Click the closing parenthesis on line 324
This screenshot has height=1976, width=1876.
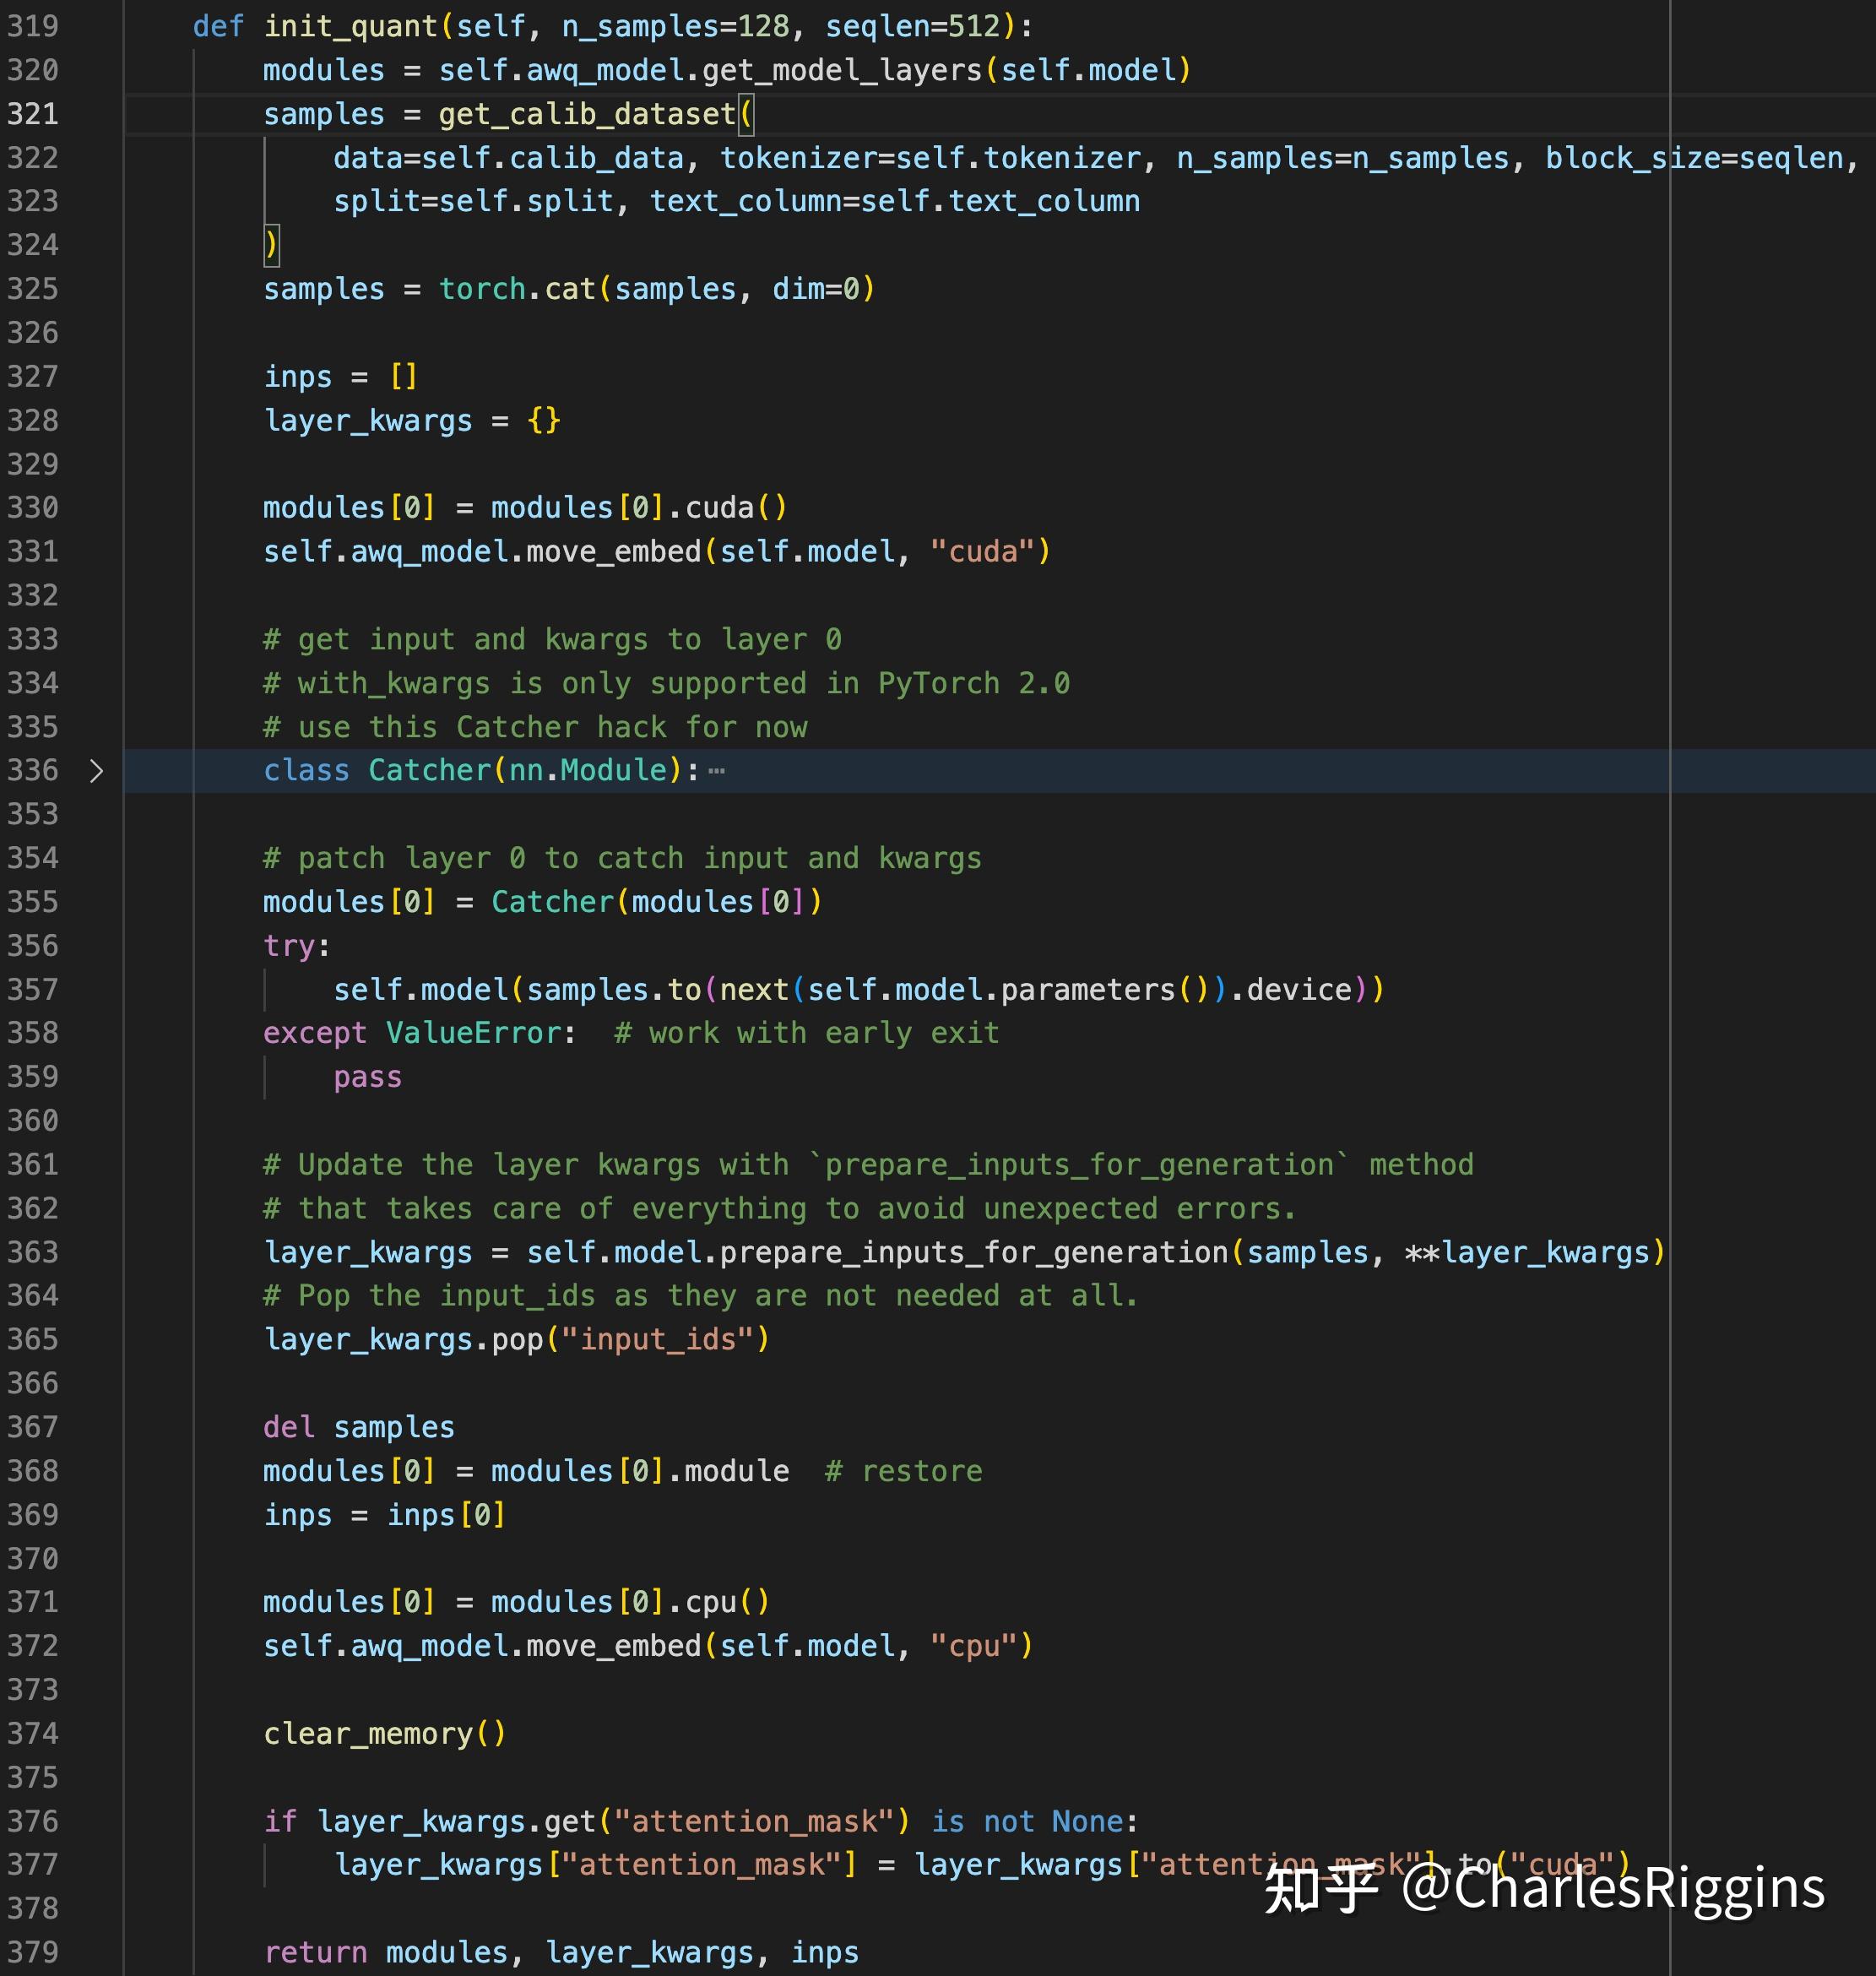coord(271,245)
